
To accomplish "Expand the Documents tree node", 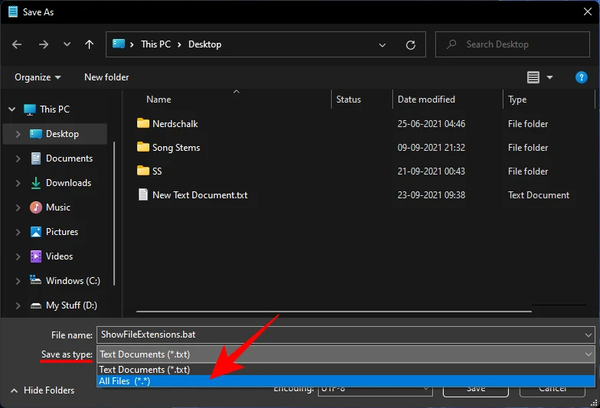I will point(18,158).
